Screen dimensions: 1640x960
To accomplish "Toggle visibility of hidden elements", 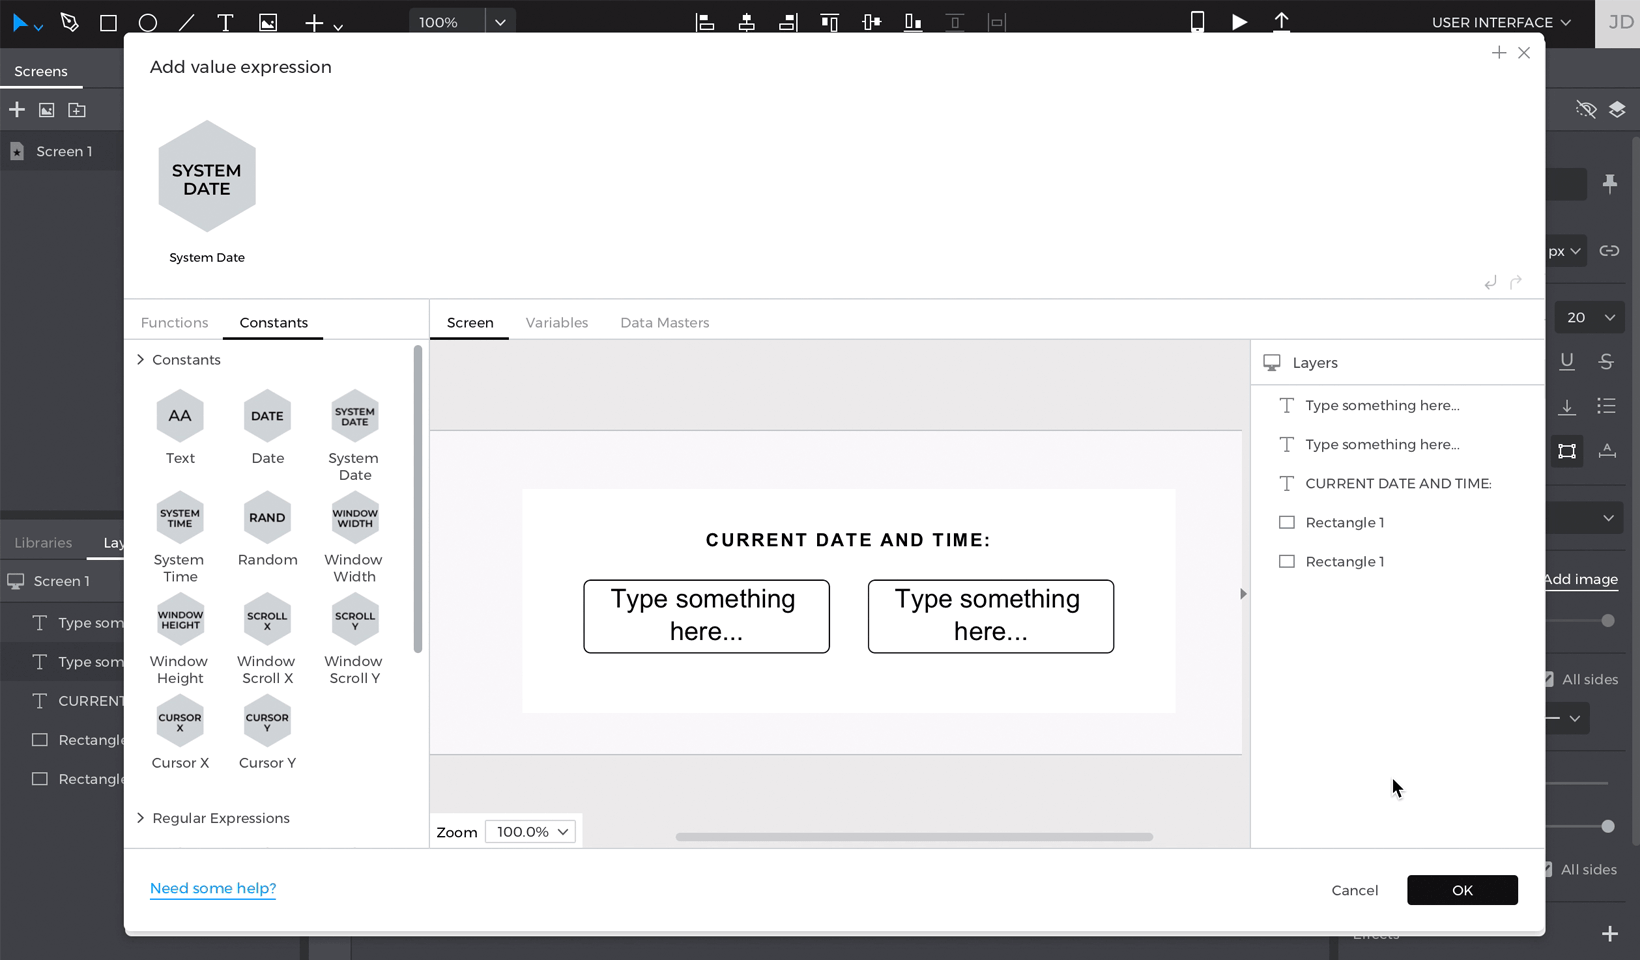I will (x=1585, y=109).
